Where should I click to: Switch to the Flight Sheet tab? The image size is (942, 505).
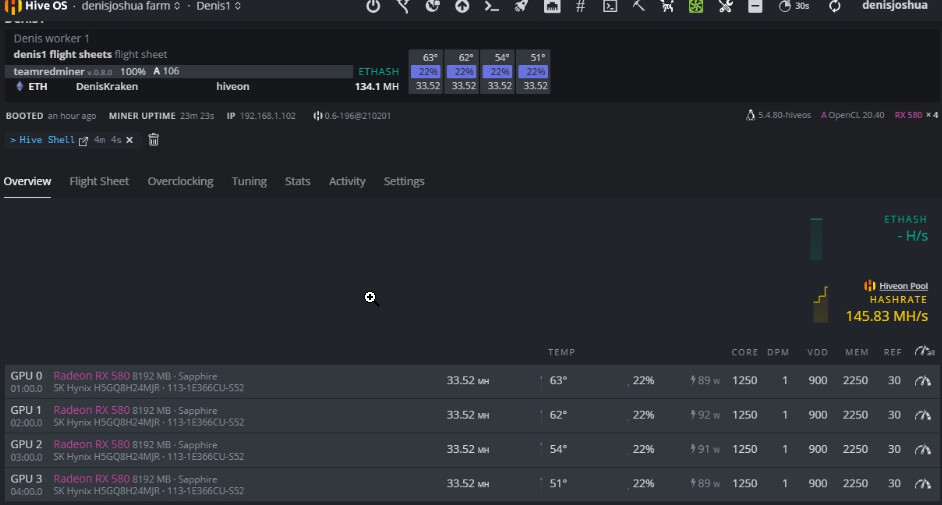point(99,181)
